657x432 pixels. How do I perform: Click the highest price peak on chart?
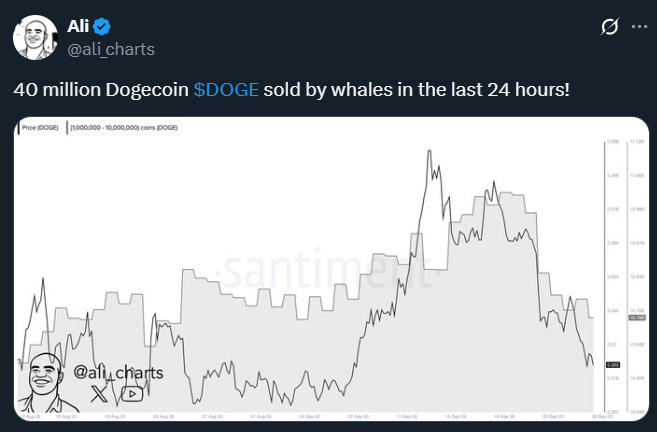tap(429, 151)
